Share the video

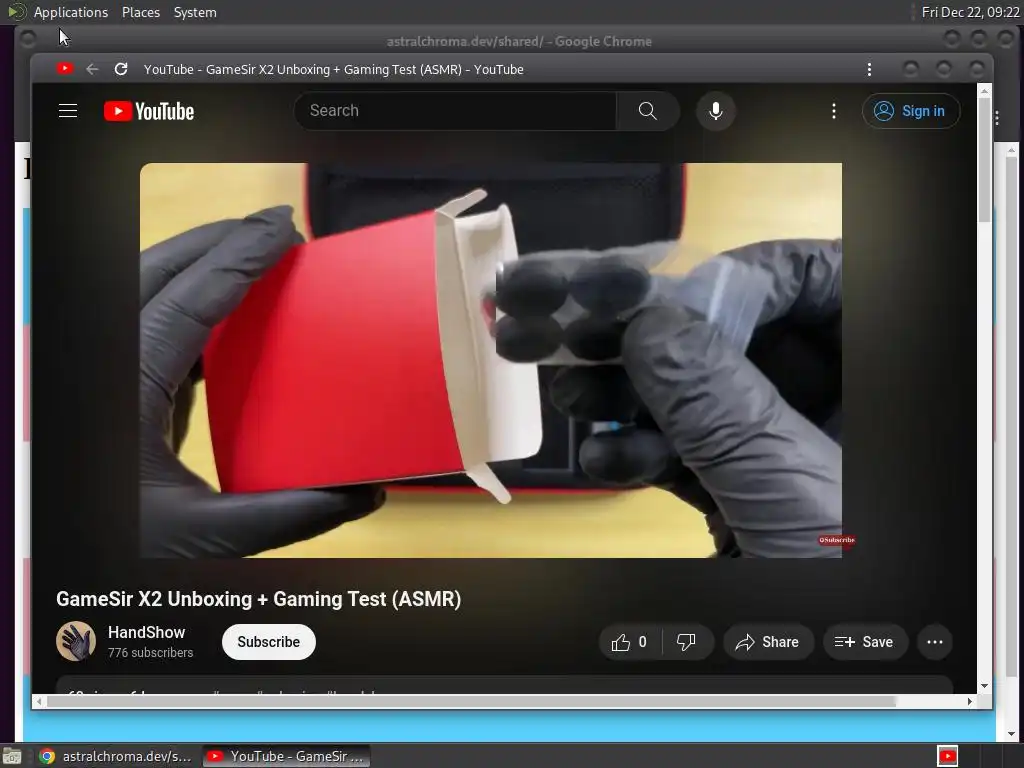(768, 642)
